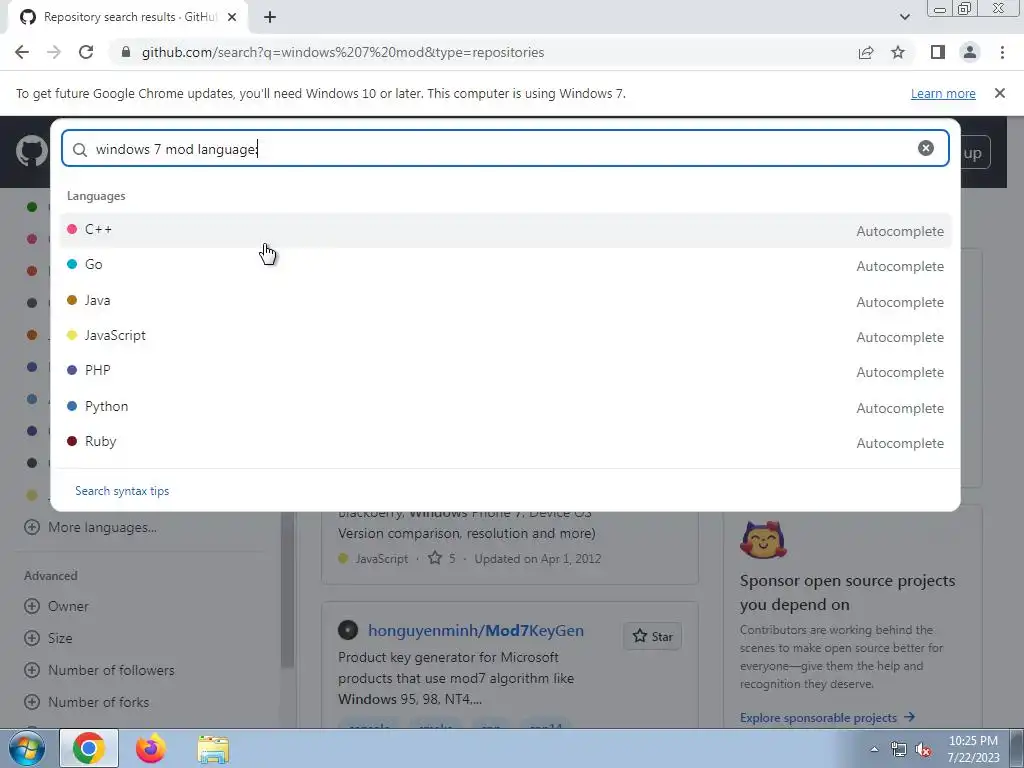The height and width of the screenshot is (768, 1024).
Task: Click the muted volume tray icon
Action: pyautogui.click(x=923, y=750)
